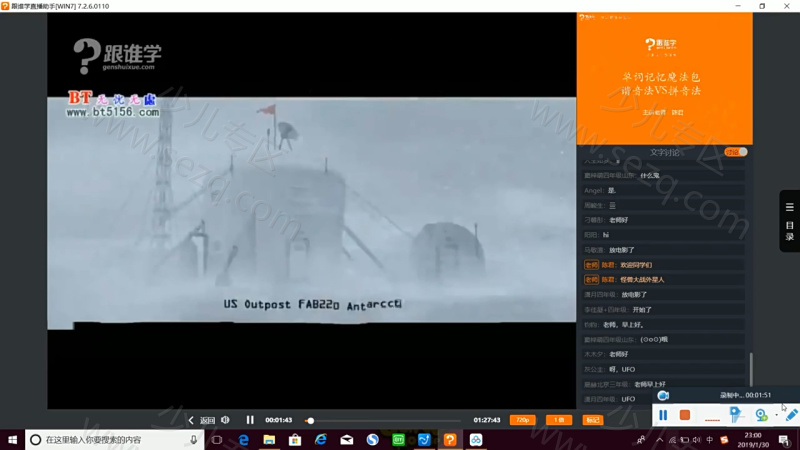Screen dimensions: 800x450
Task: Open File Explorer from the taskbar
Action: (269, 440)
